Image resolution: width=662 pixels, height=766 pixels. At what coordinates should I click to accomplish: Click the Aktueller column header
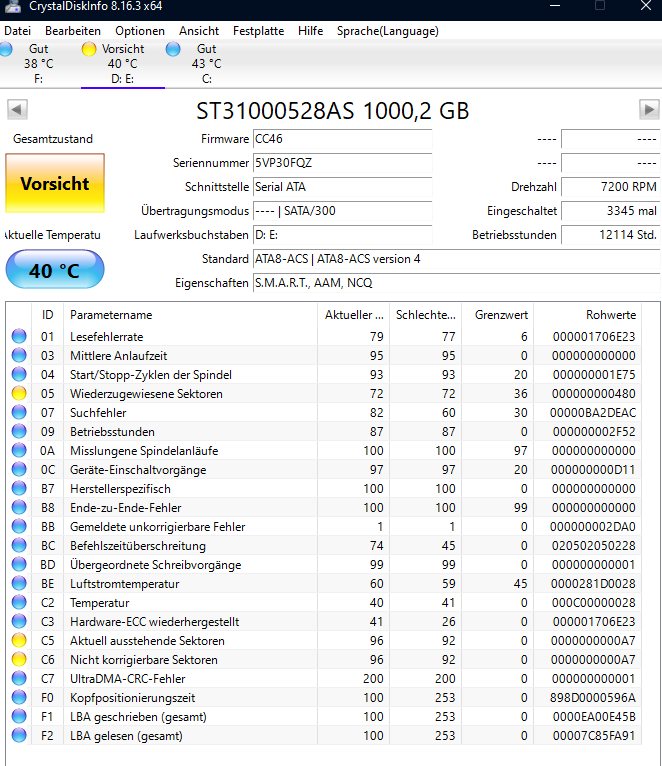pyautogui.click(x=354, y=315)
